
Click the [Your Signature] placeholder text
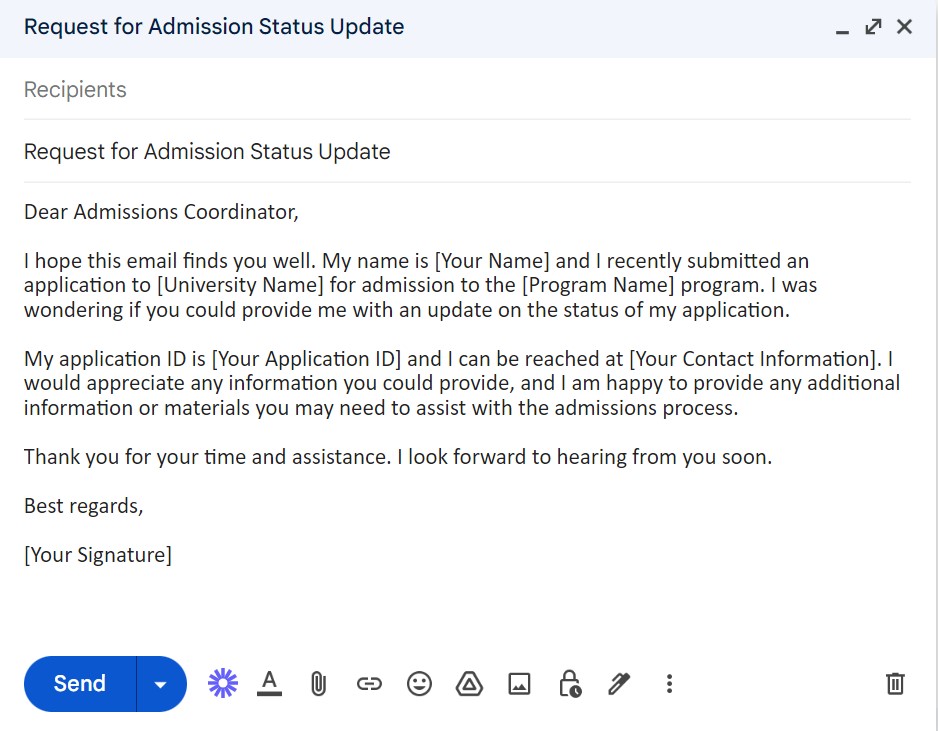click(98, 555)
